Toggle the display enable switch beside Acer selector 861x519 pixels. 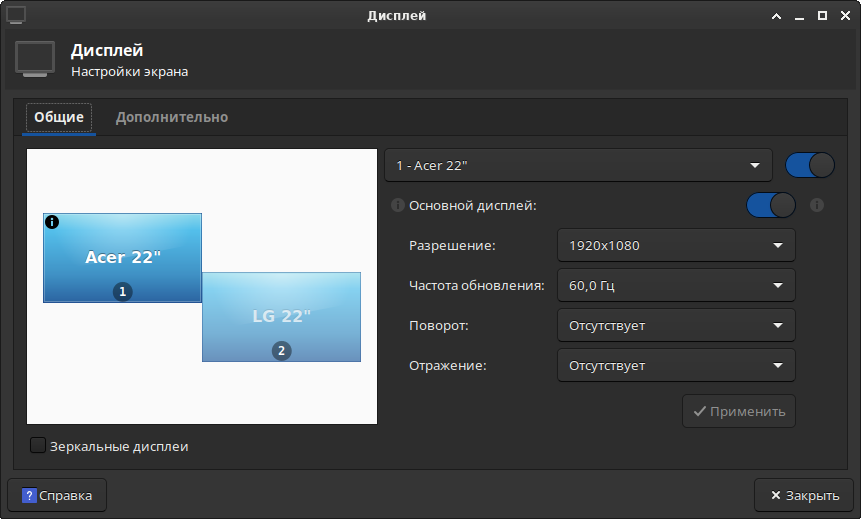[810, 165]
